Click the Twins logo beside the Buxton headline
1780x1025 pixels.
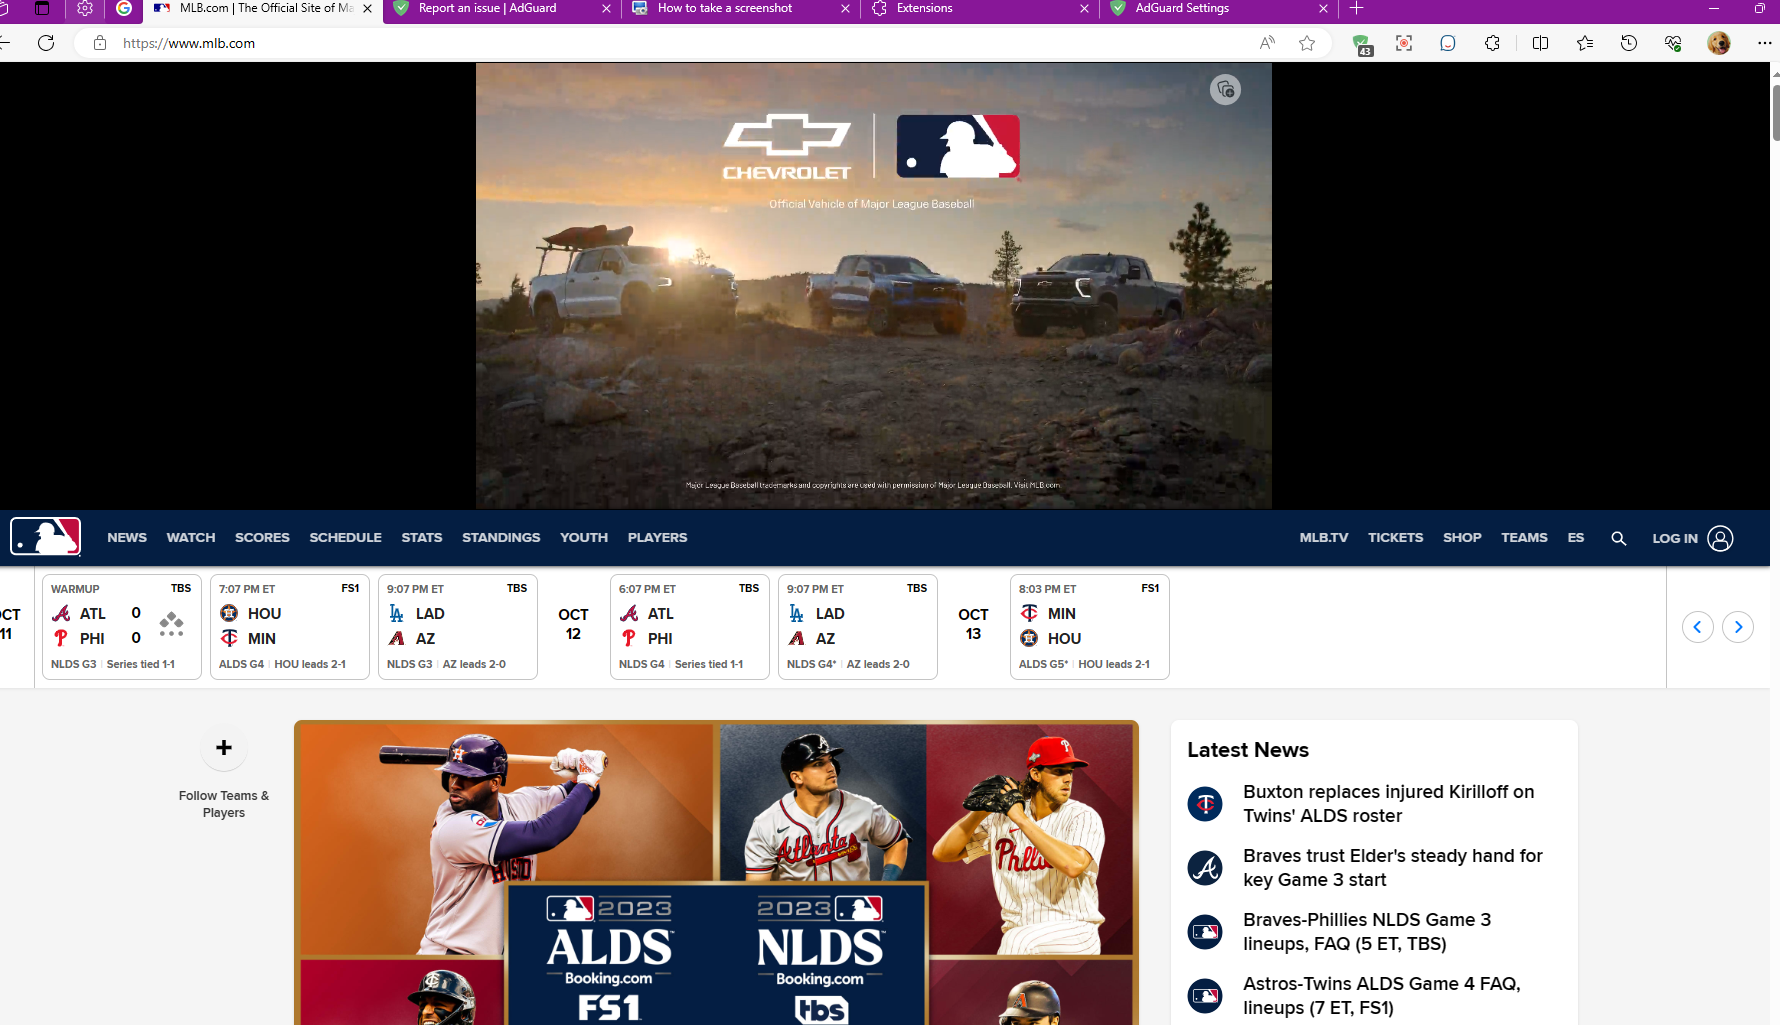1204,804
